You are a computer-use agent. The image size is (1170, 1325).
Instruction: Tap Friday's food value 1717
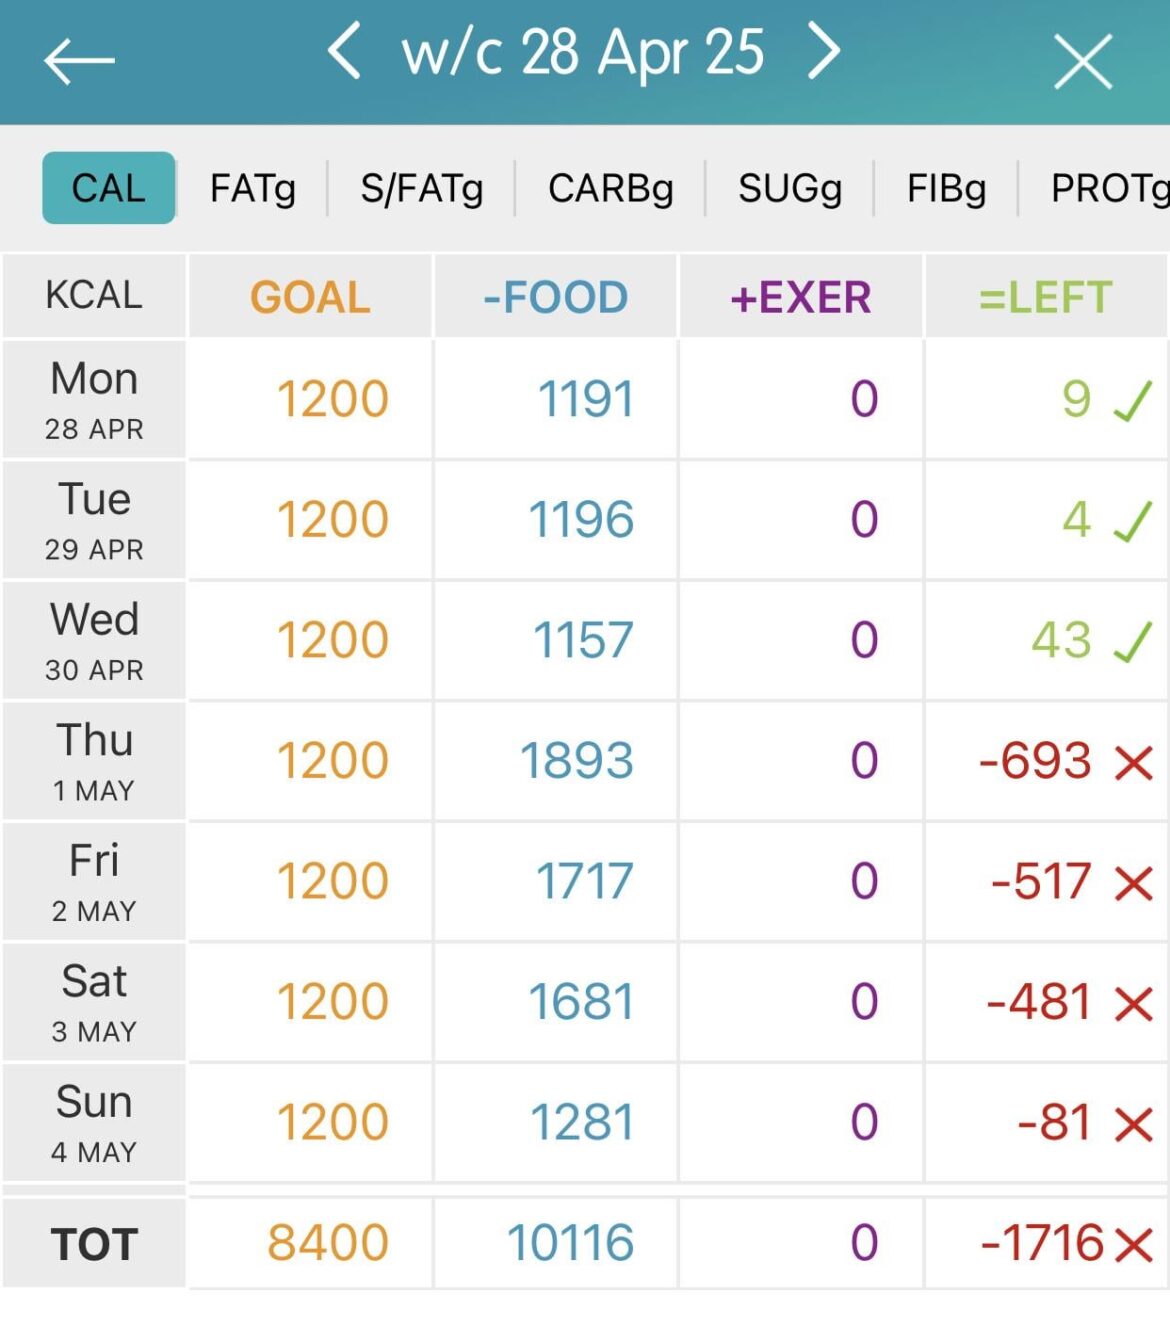pyautogui.click(x=584, y=881)
